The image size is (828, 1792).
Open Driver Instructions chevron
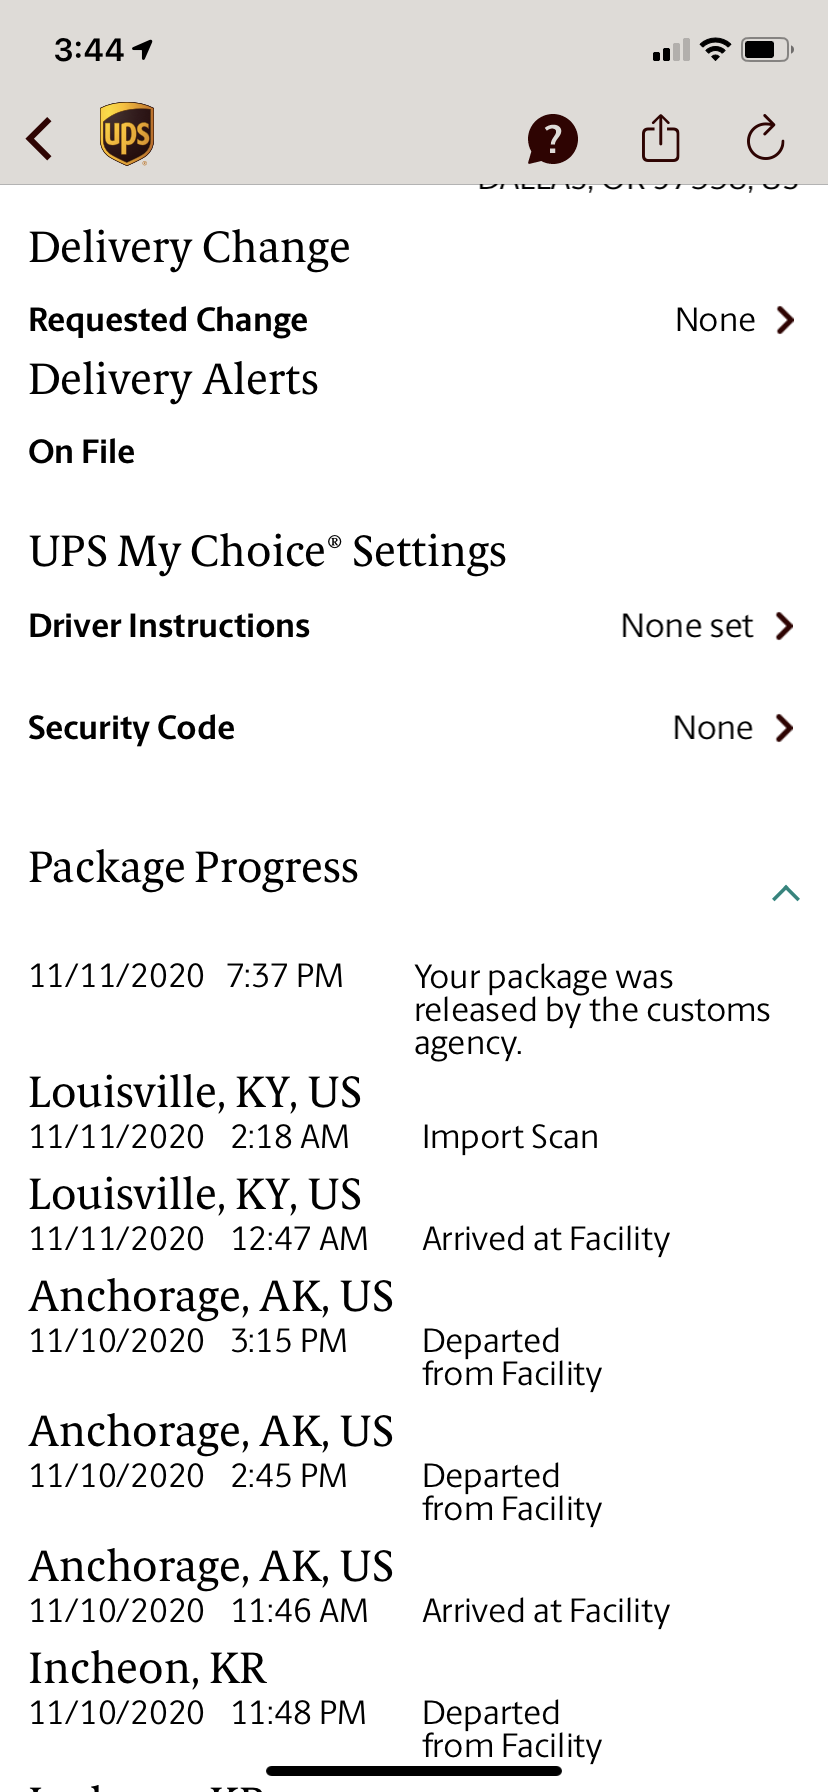(x=785, y=626)
